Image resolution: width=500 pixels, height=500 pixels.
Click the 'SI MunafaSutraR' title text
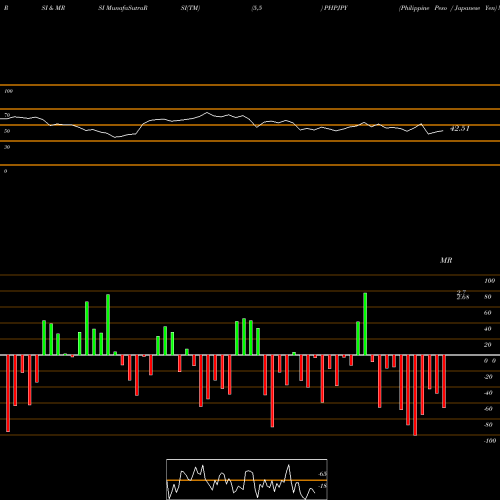tap(123, 8)
